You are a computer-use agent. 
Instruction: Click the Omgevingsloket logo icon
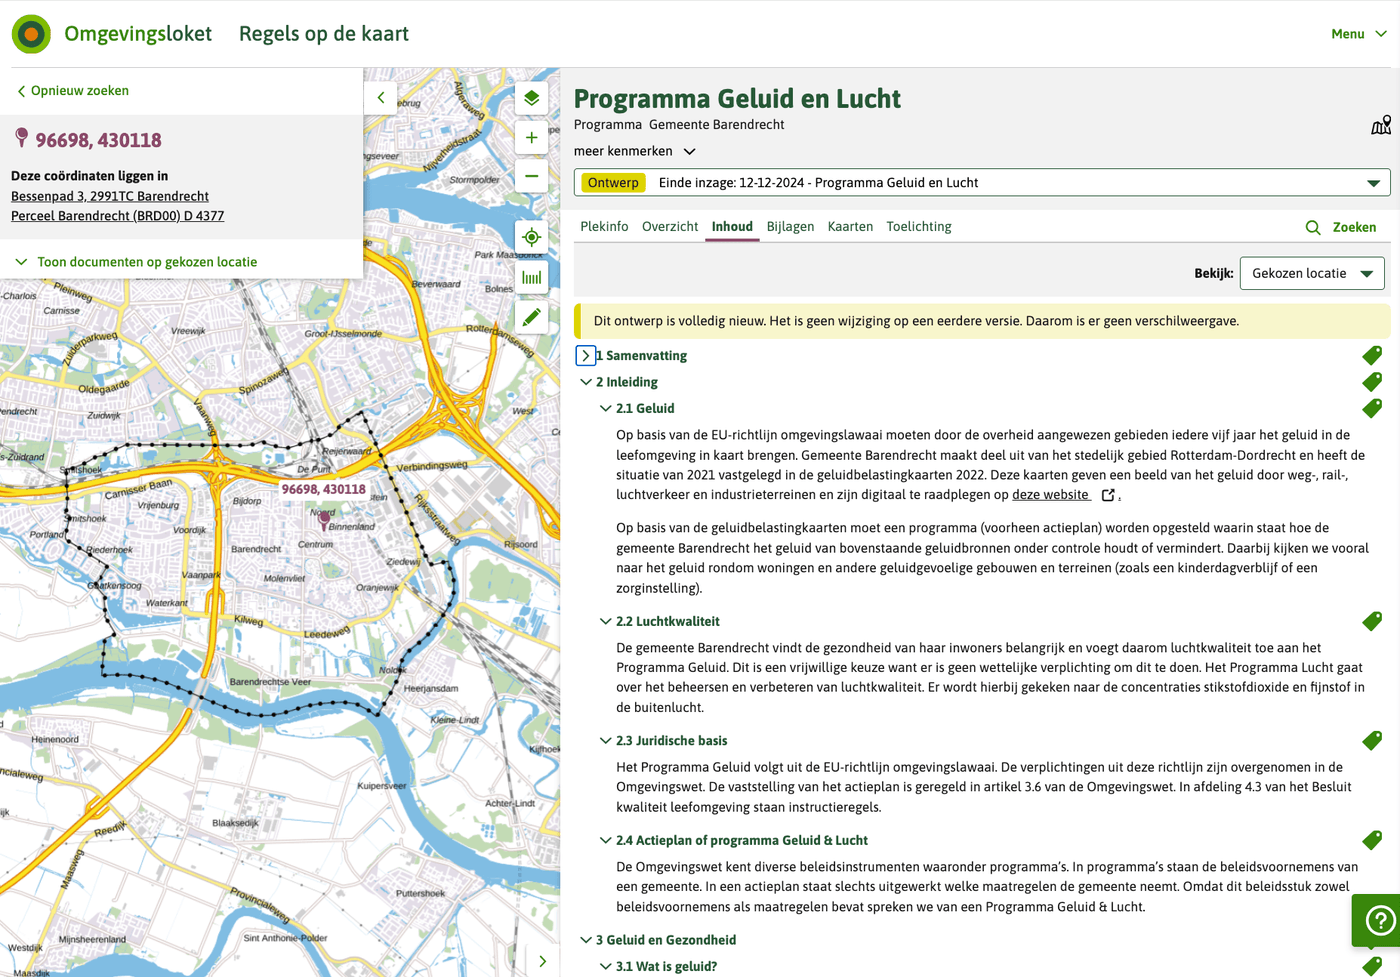click(x=31, y=34)
